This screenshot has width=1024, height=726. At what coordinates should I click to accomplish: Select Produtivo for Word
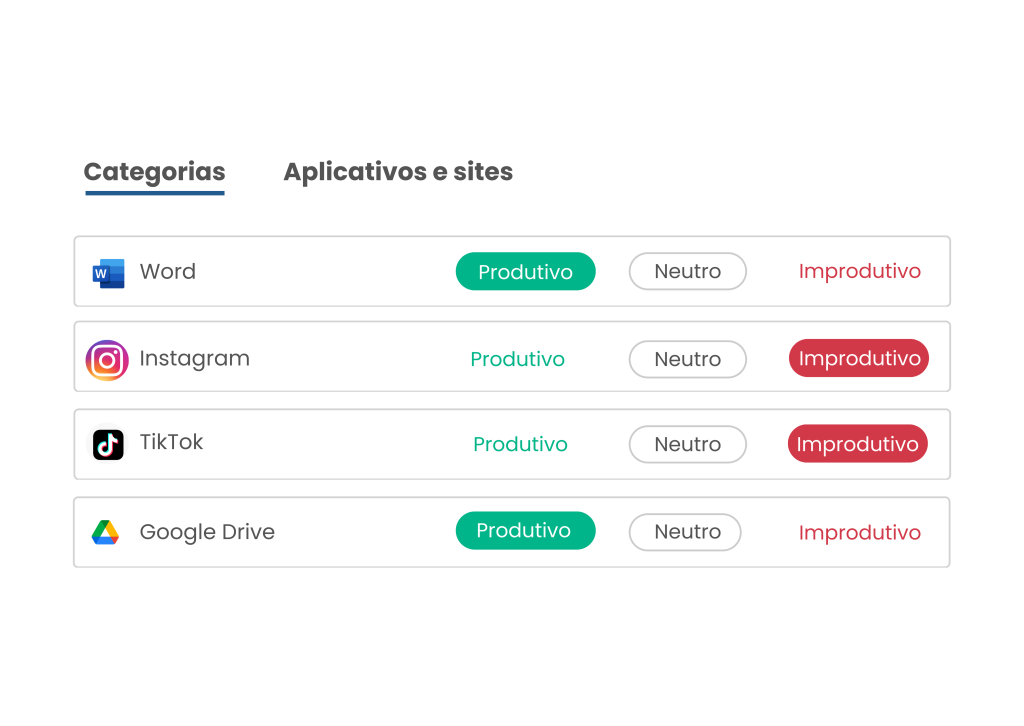click(x=526, y=272)
